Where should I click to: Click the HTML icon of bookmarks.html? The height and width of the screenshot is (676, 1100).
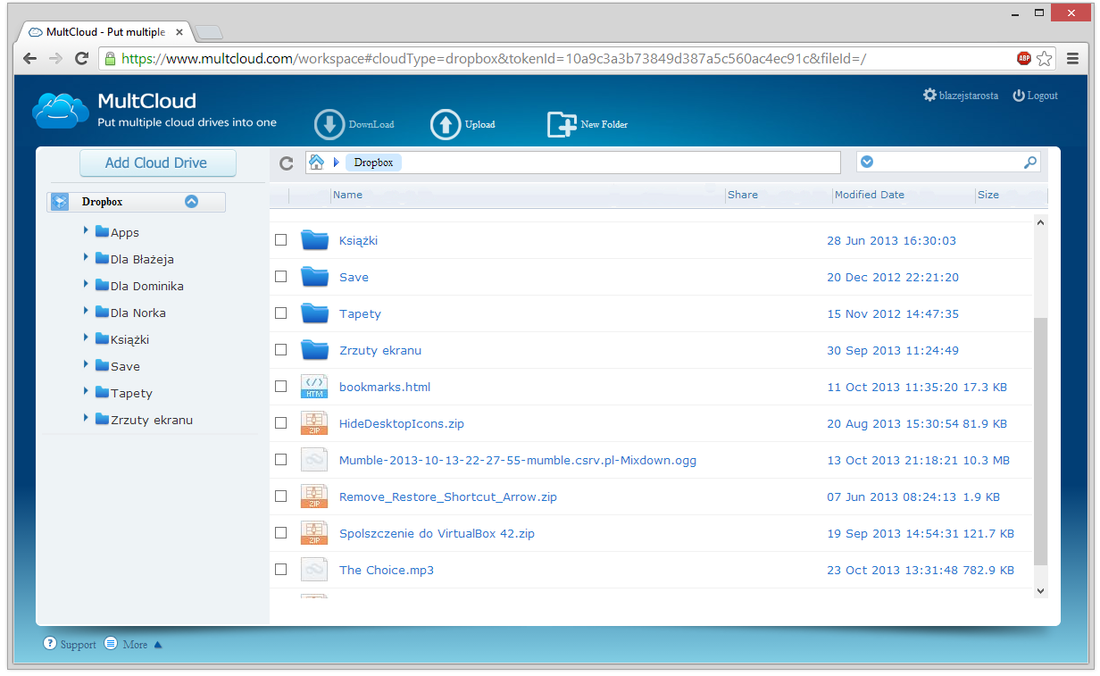click(314, 386)
